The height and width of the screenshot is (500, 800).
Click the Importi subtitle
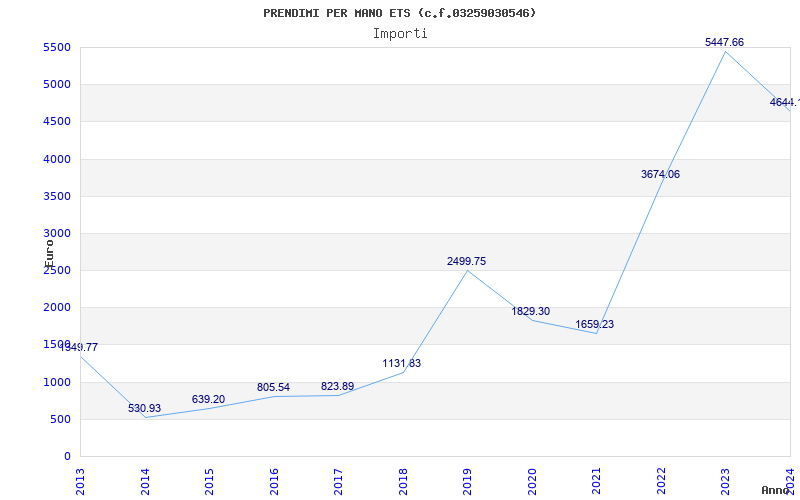click(x=400, y=34)
